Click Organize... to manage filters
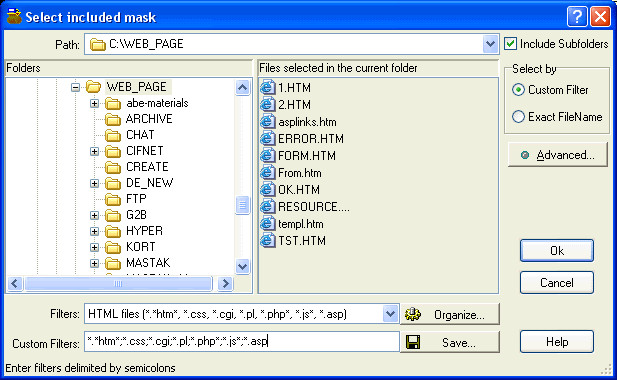The image size is (617, 380). point(450,314)
